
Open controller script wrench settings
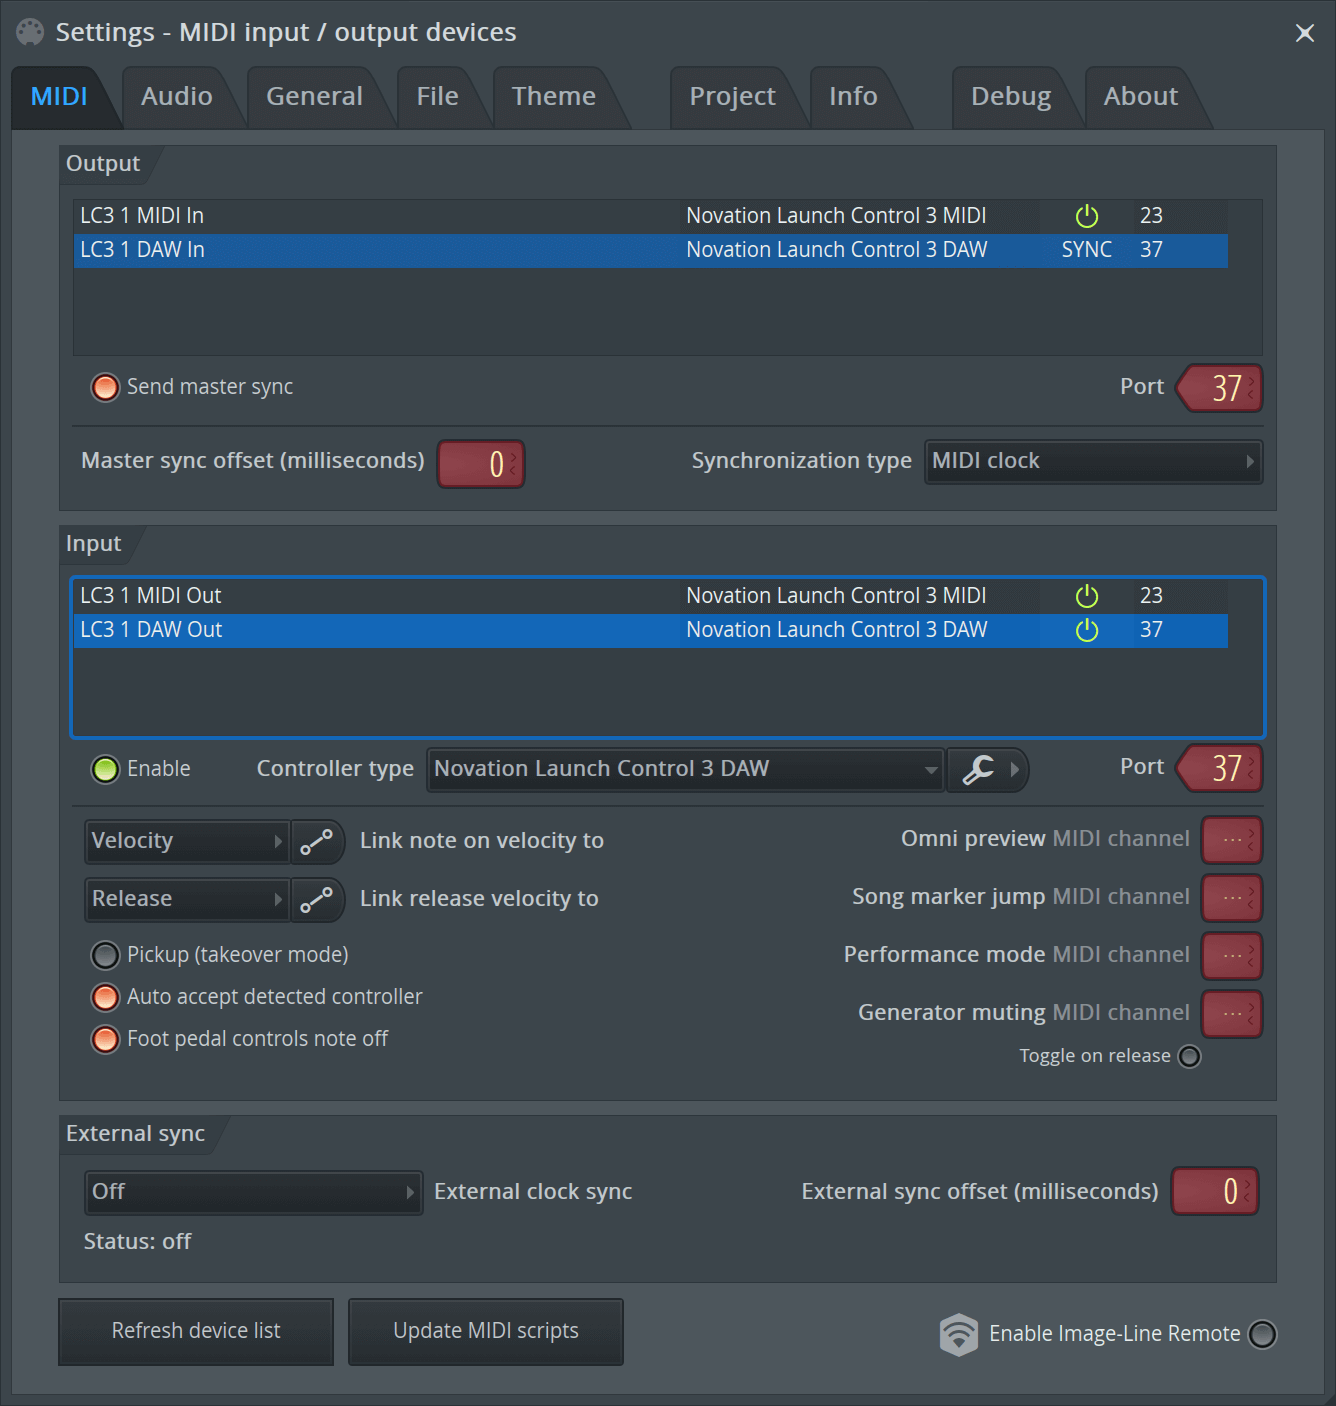point(977,769)
